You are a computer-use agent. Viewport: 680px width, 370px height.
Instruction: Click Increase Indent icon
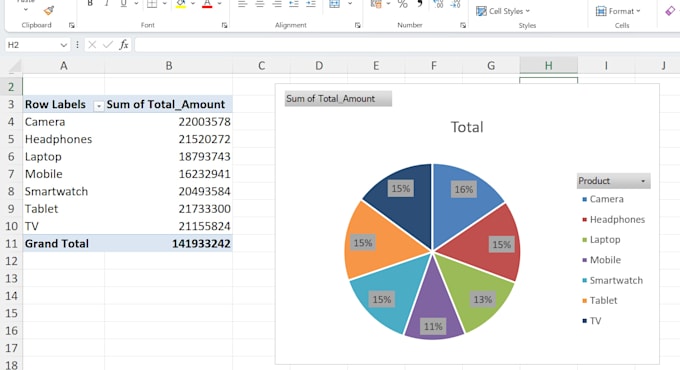[x=311, y=4]
